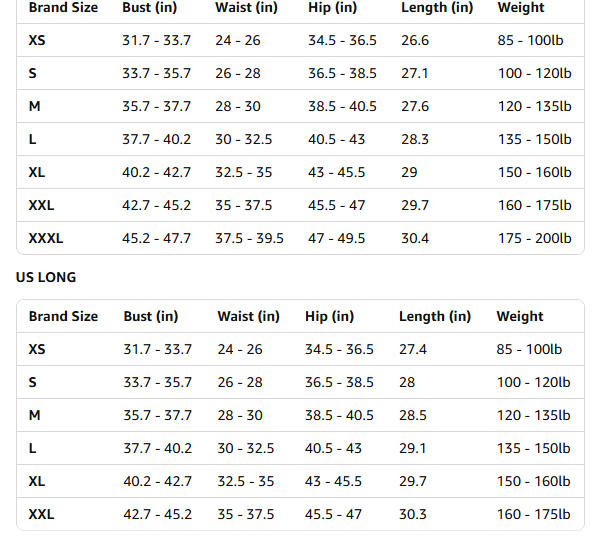This screenshot has height=537, width=600.
Task: Click the 28.3 length value for L
Action: (x=415, y=139)
